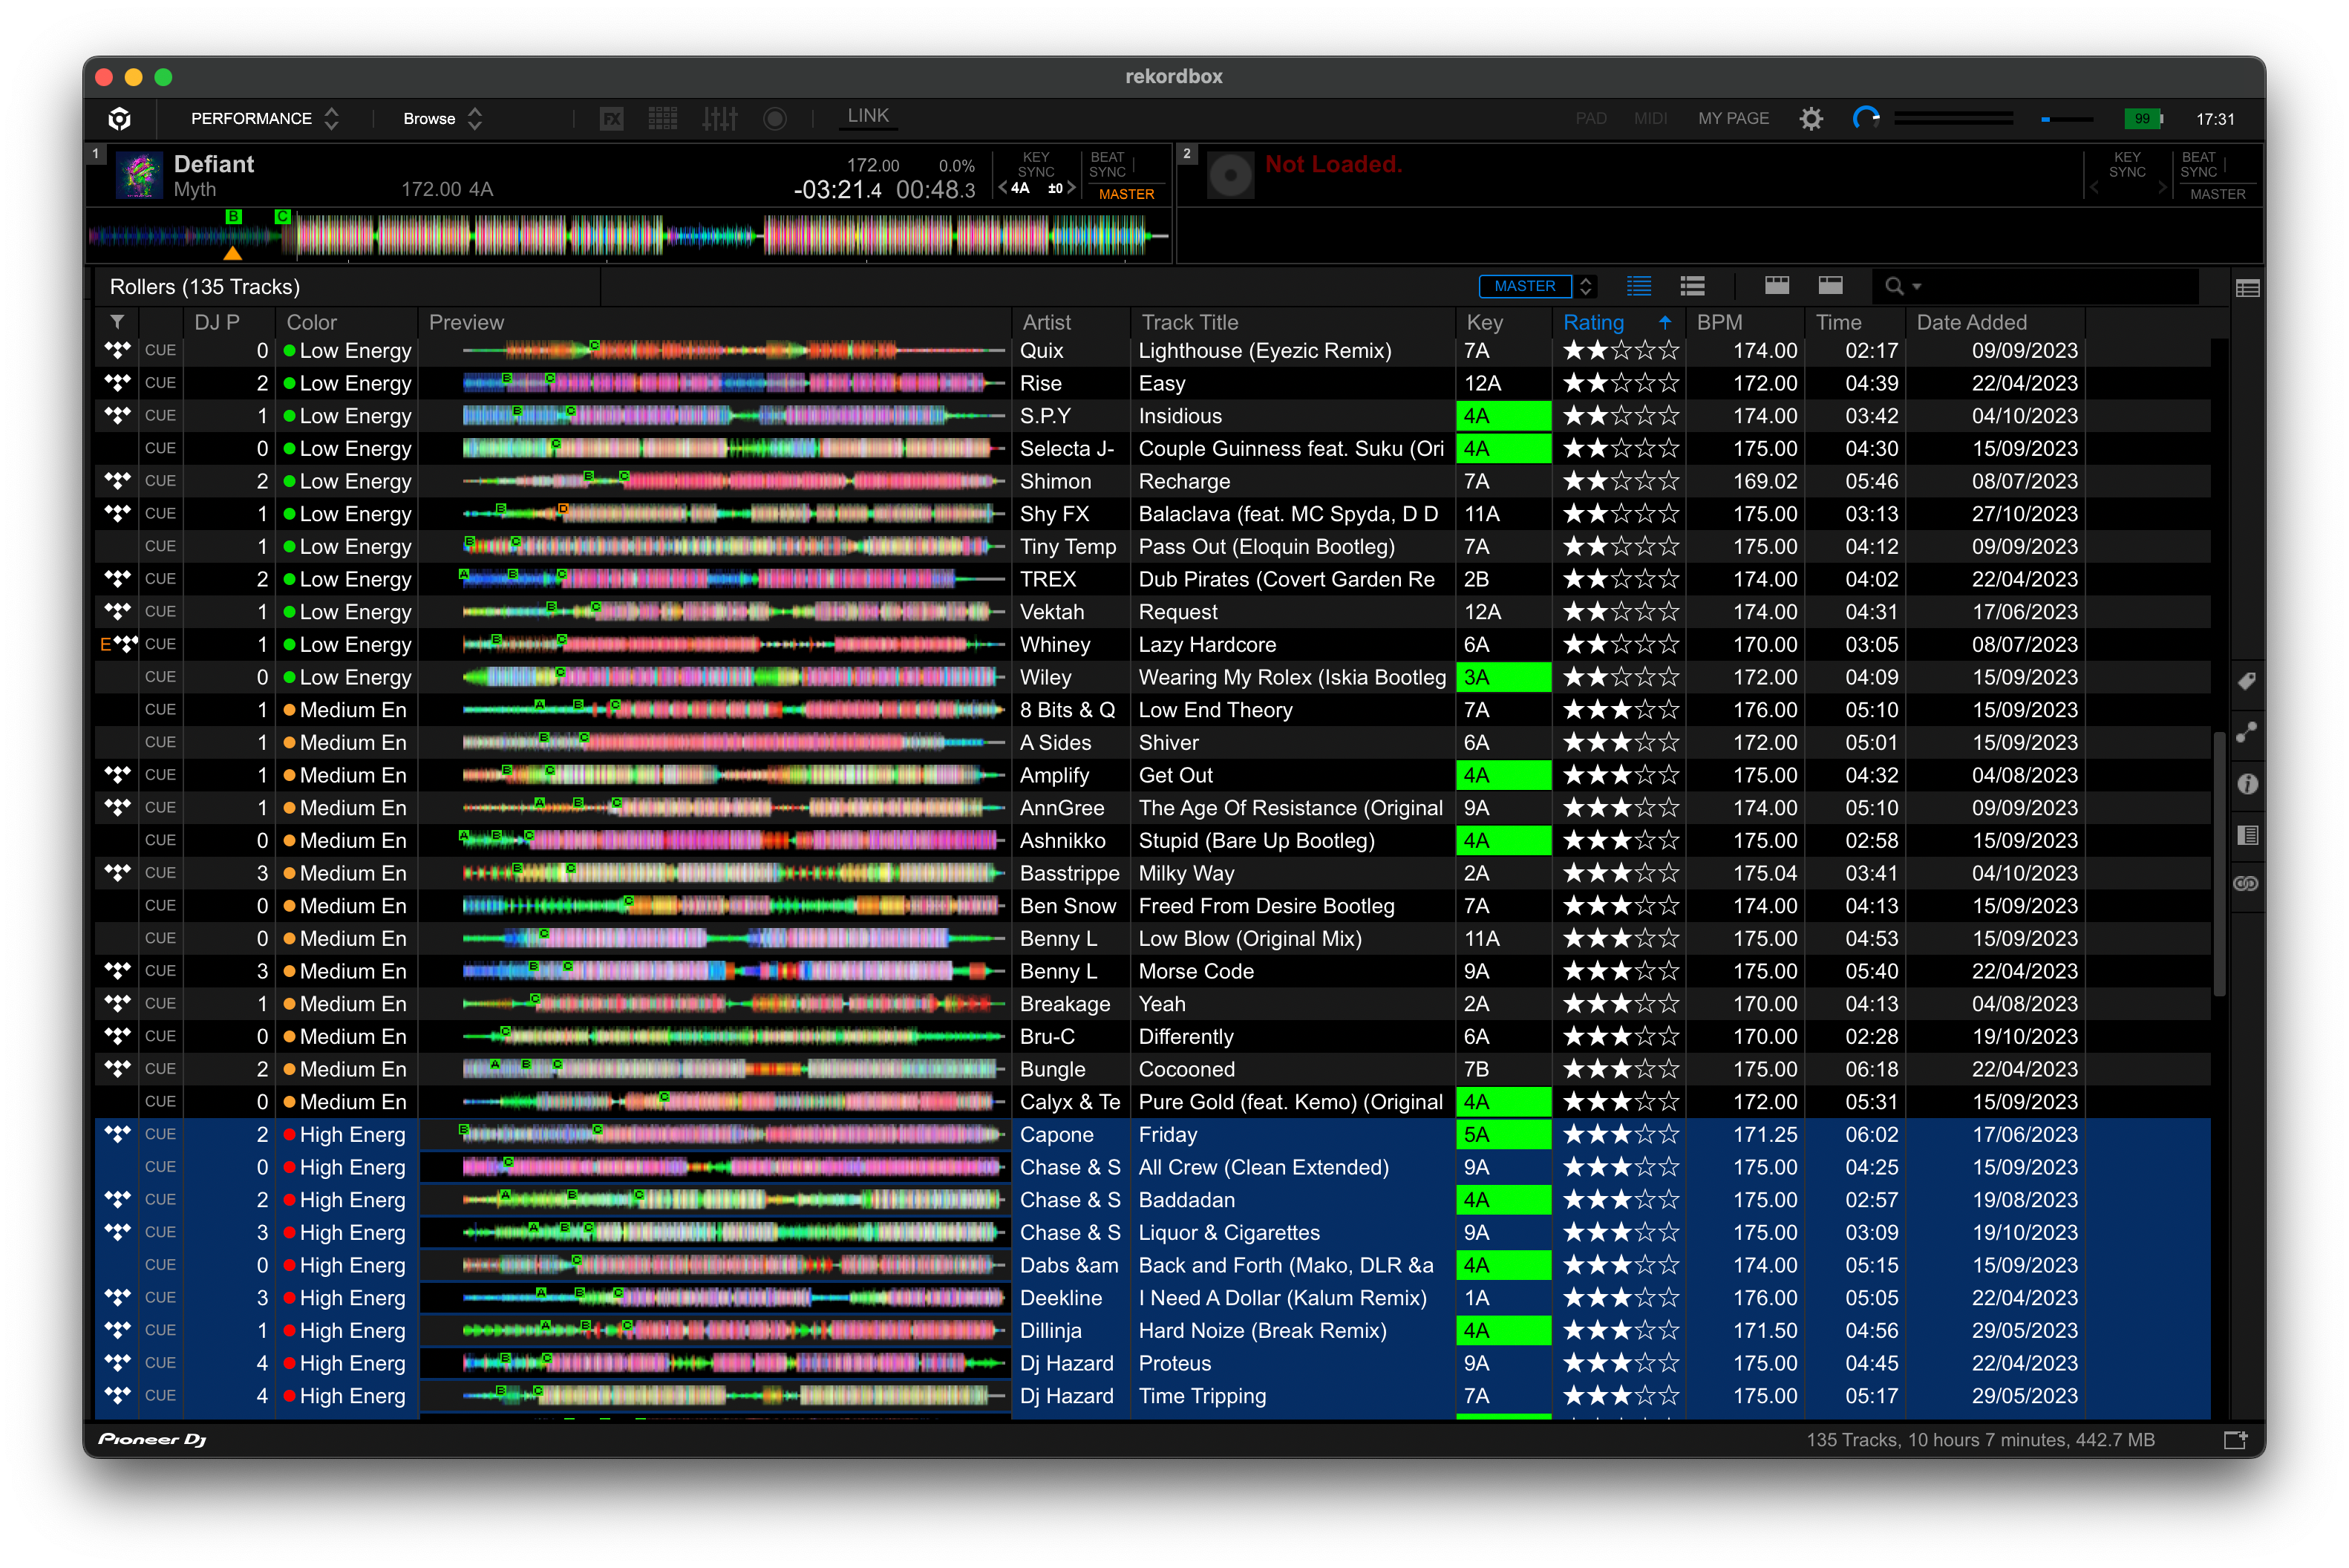Shift deck 2 key down with left arrow
Viewport: 2349px width, 1568px height.
click(2093, 188)
